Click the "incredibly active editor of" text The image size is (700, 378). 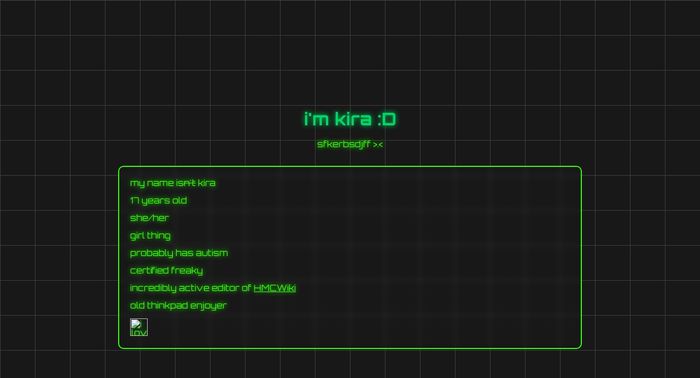[x=191, y=288]
